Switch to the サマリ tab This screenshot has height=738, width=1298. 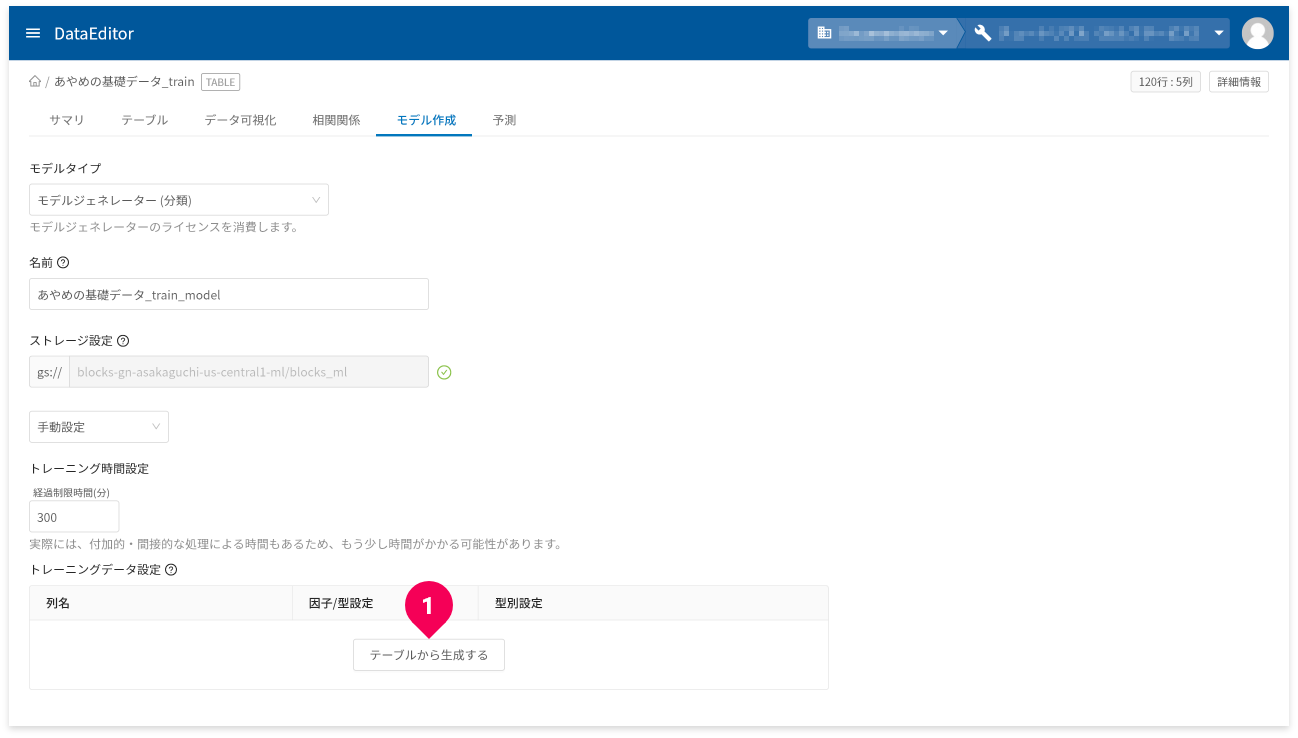(x=67, y=120)
